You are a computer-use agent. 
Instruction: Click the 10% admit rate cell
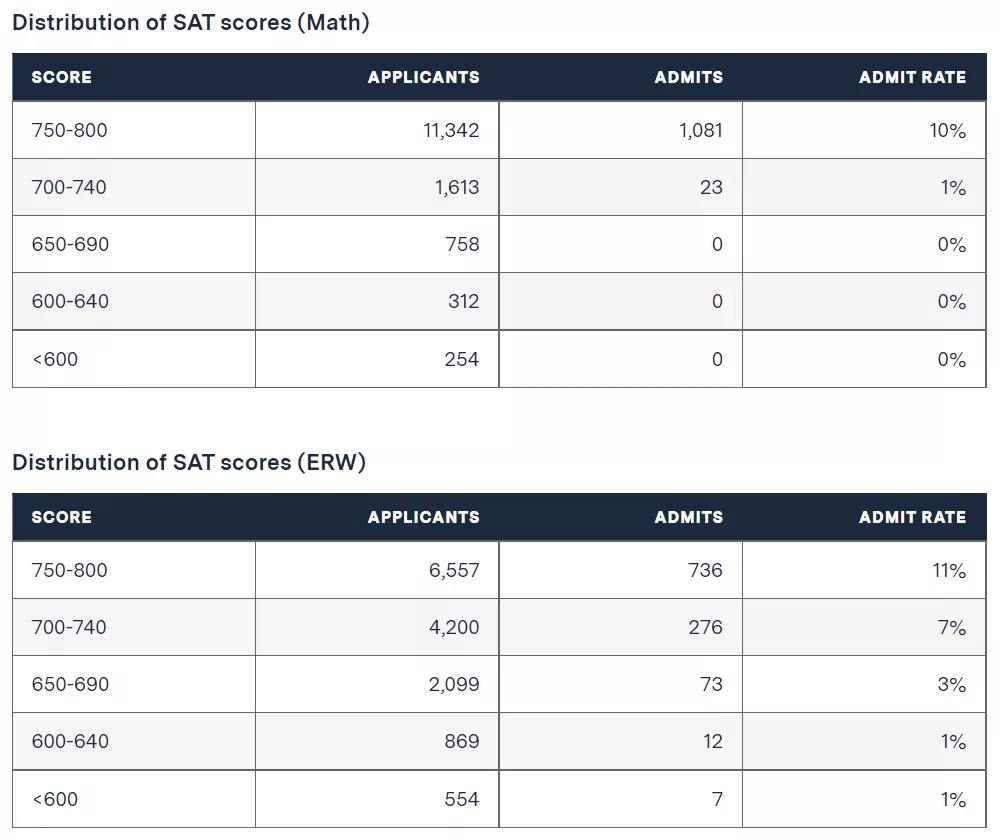pos(947,130)
